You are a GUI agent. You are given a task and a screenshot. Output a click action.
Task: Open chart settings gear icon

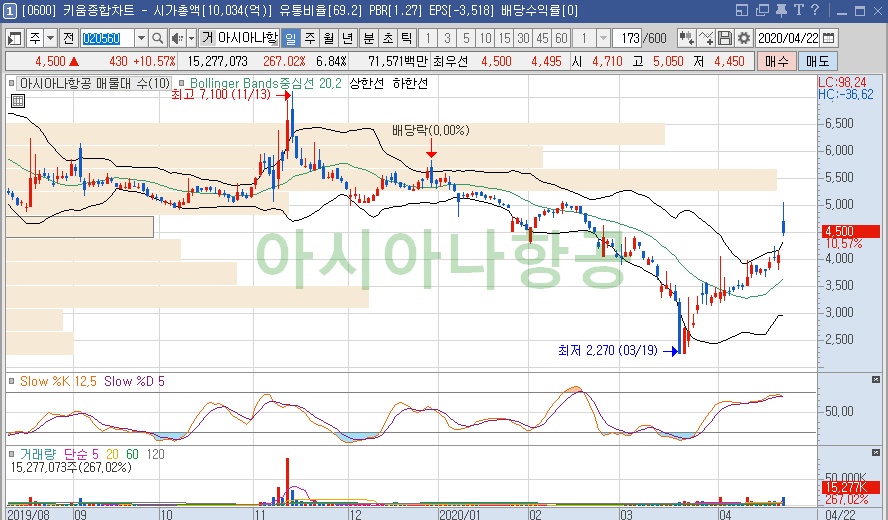tap(744, 39)
